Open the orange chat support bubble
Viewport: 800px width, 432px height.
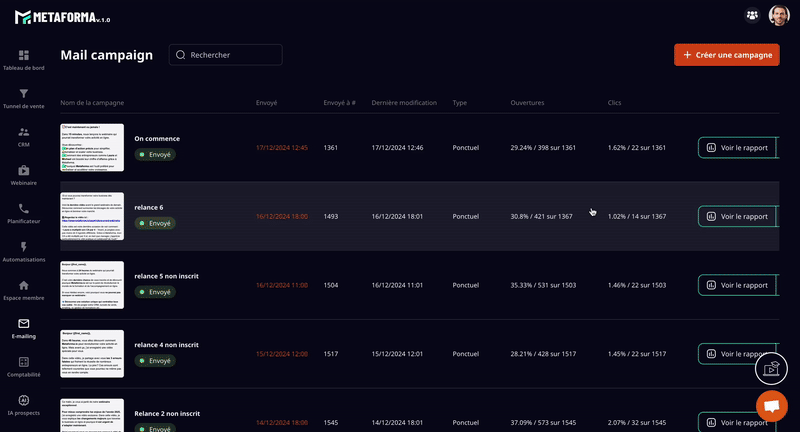tap(771, 406)
